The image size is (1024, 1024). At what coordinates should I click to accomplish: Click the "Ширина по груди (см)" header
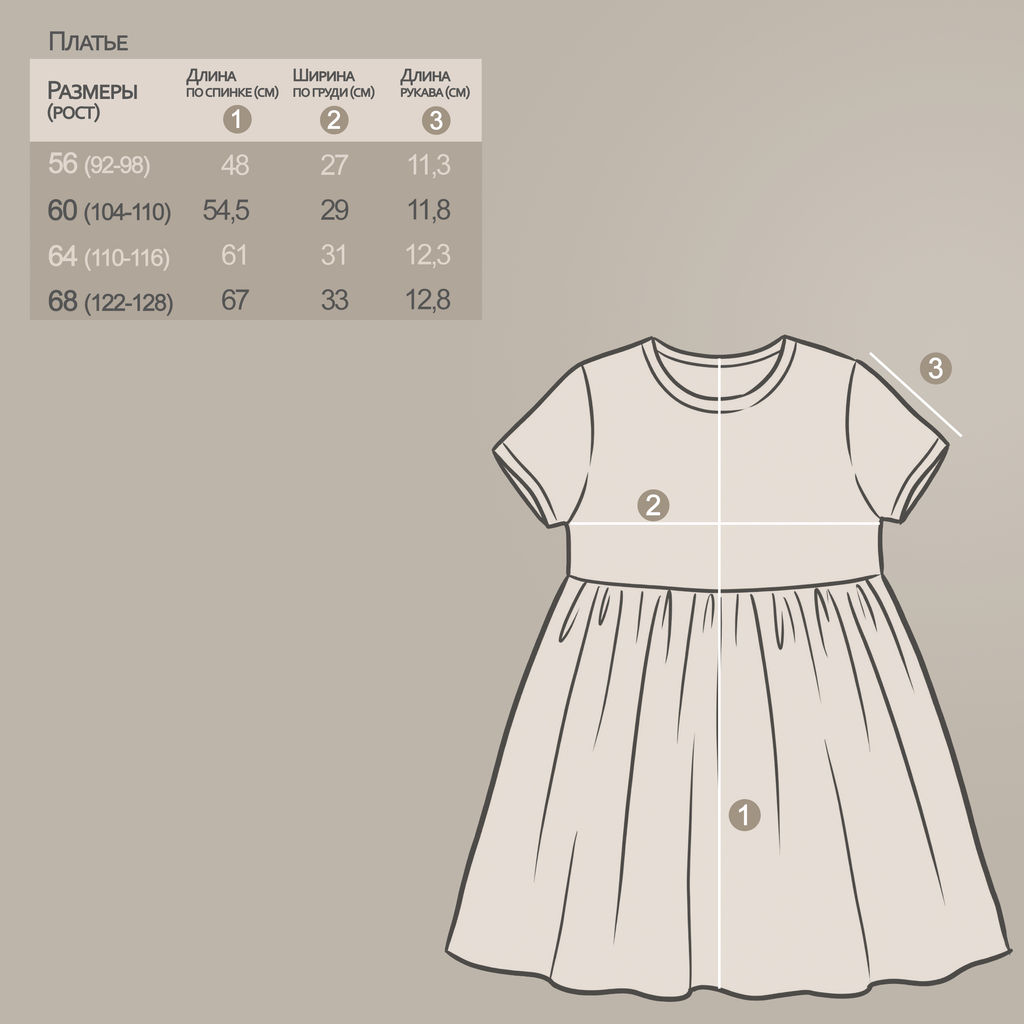coord(333,84)
